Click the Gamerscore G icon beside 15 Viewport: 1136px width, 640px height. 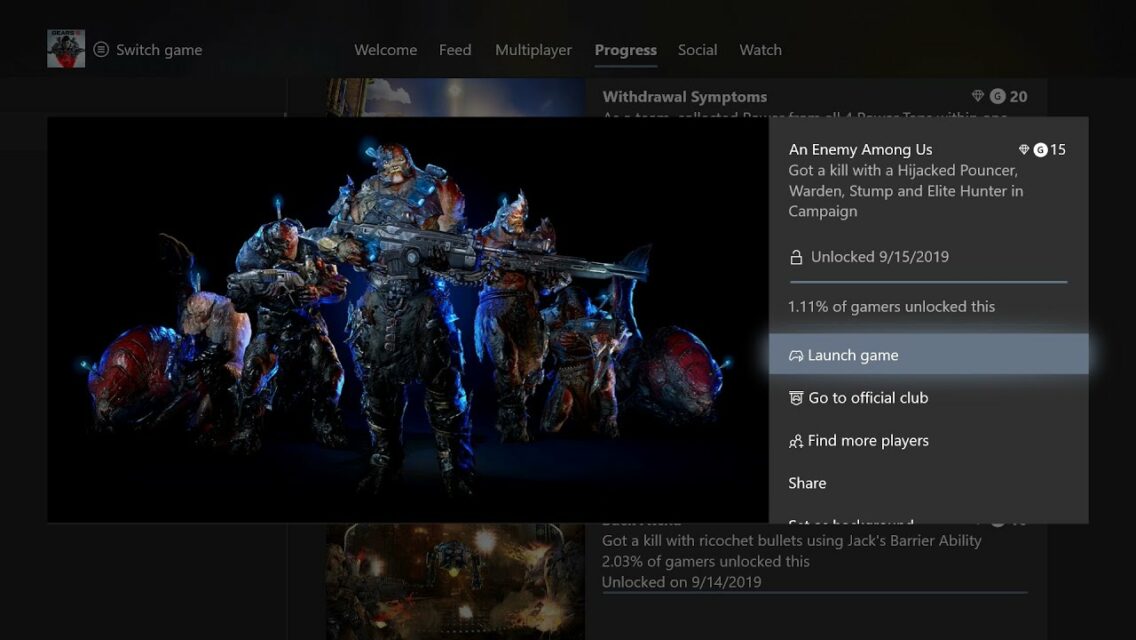[1040, 150]
